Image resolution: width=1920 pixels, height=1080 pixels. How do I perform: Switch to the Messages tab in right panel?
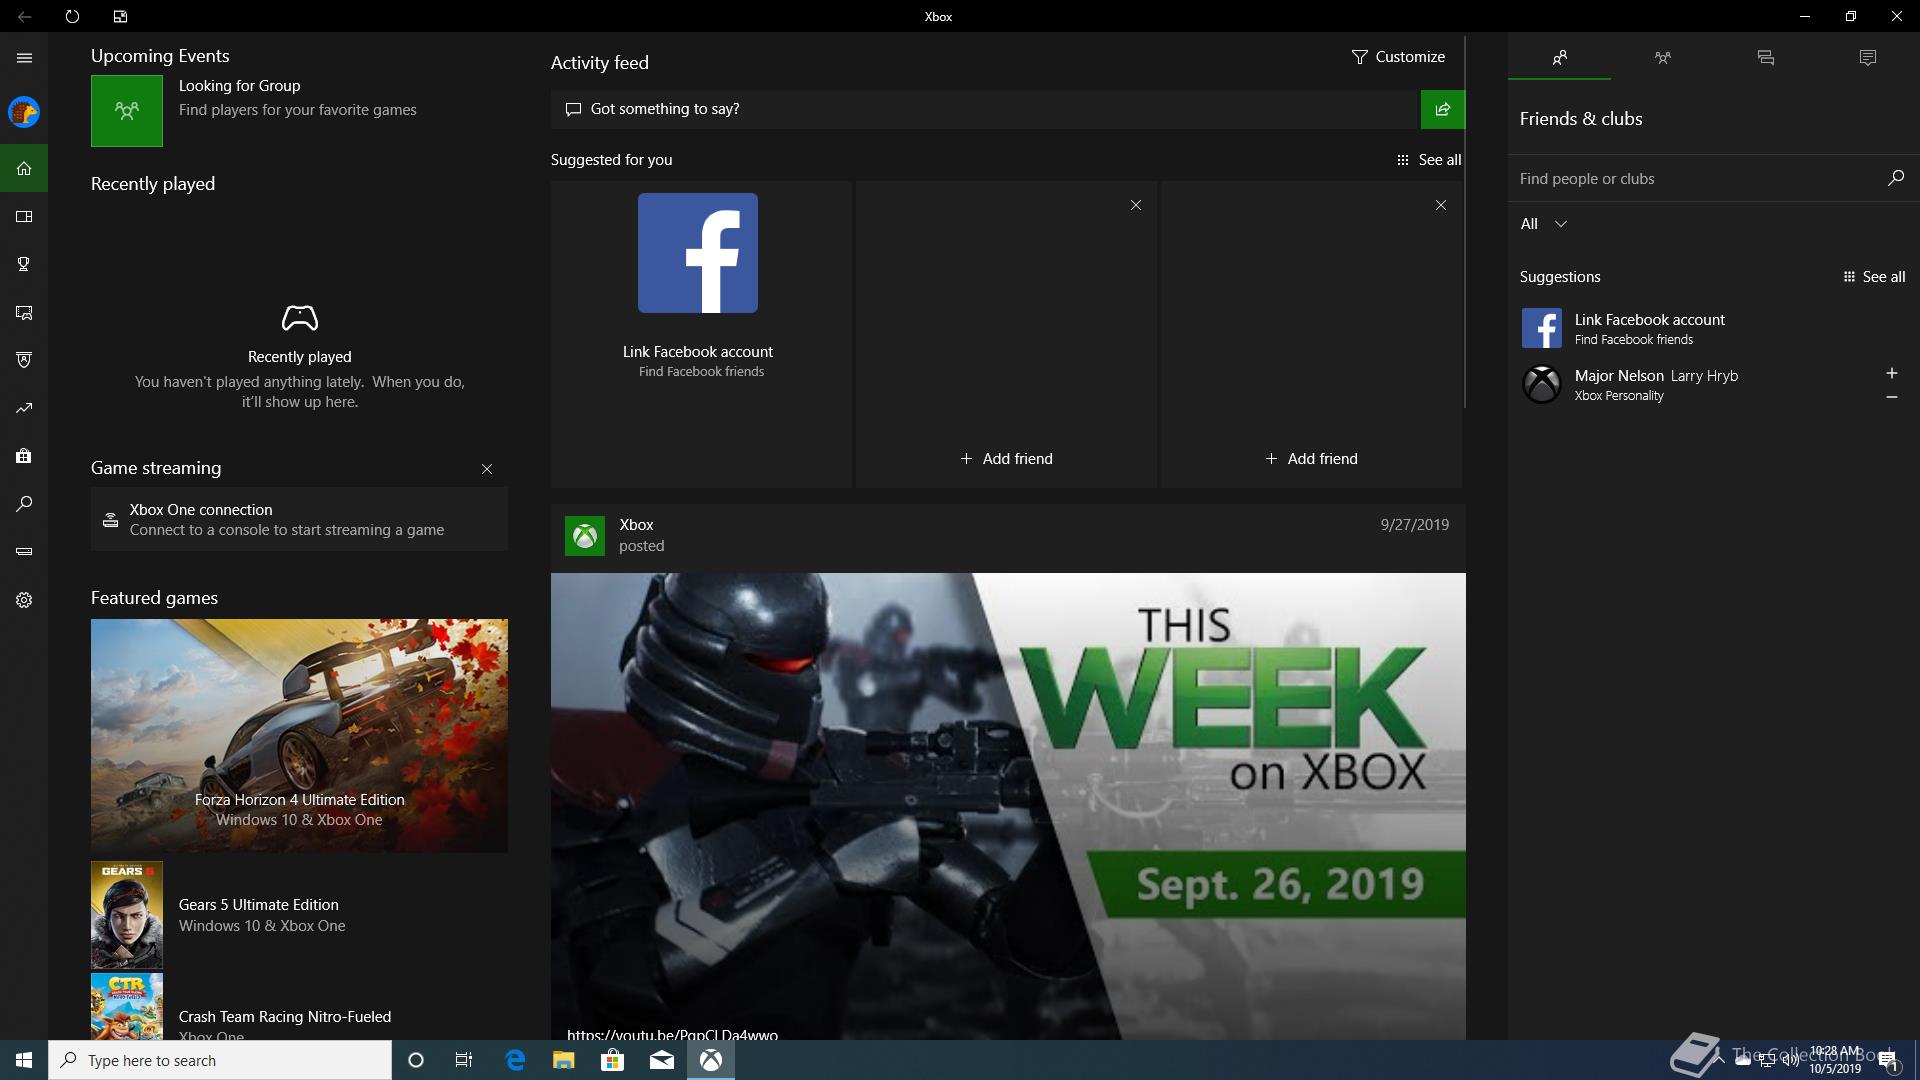(x=1766, y=57)
